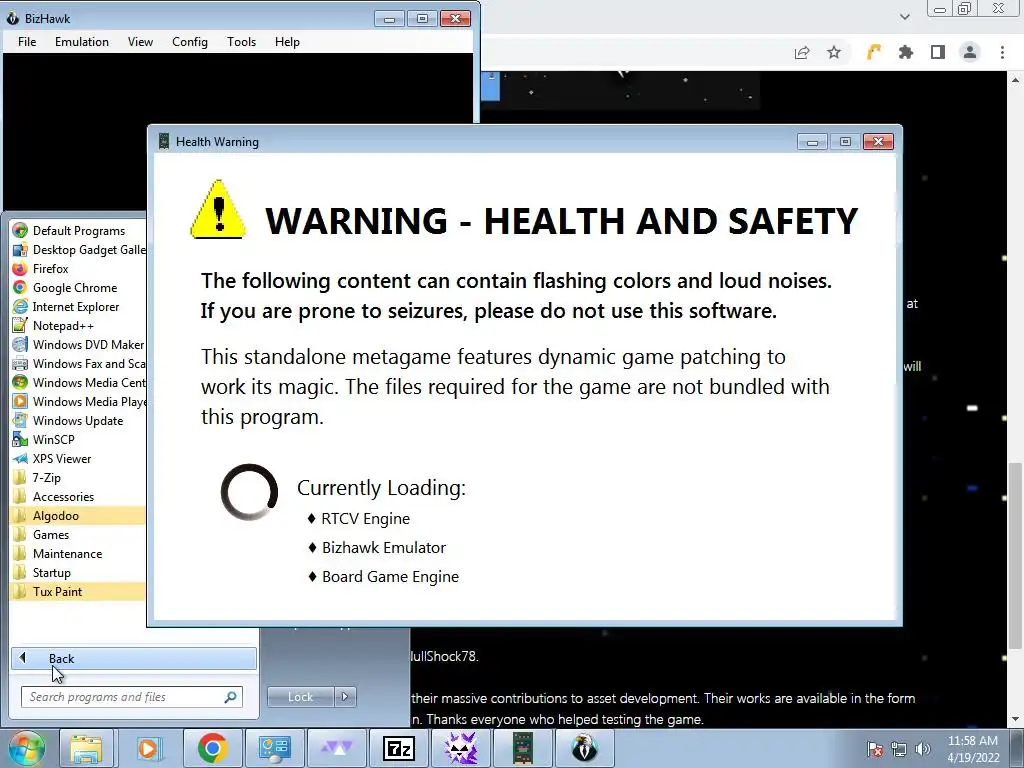Open Chrome tab search chevron
Screen dimensions: 1024x768
pyautogui.click(x=904, y=17)
